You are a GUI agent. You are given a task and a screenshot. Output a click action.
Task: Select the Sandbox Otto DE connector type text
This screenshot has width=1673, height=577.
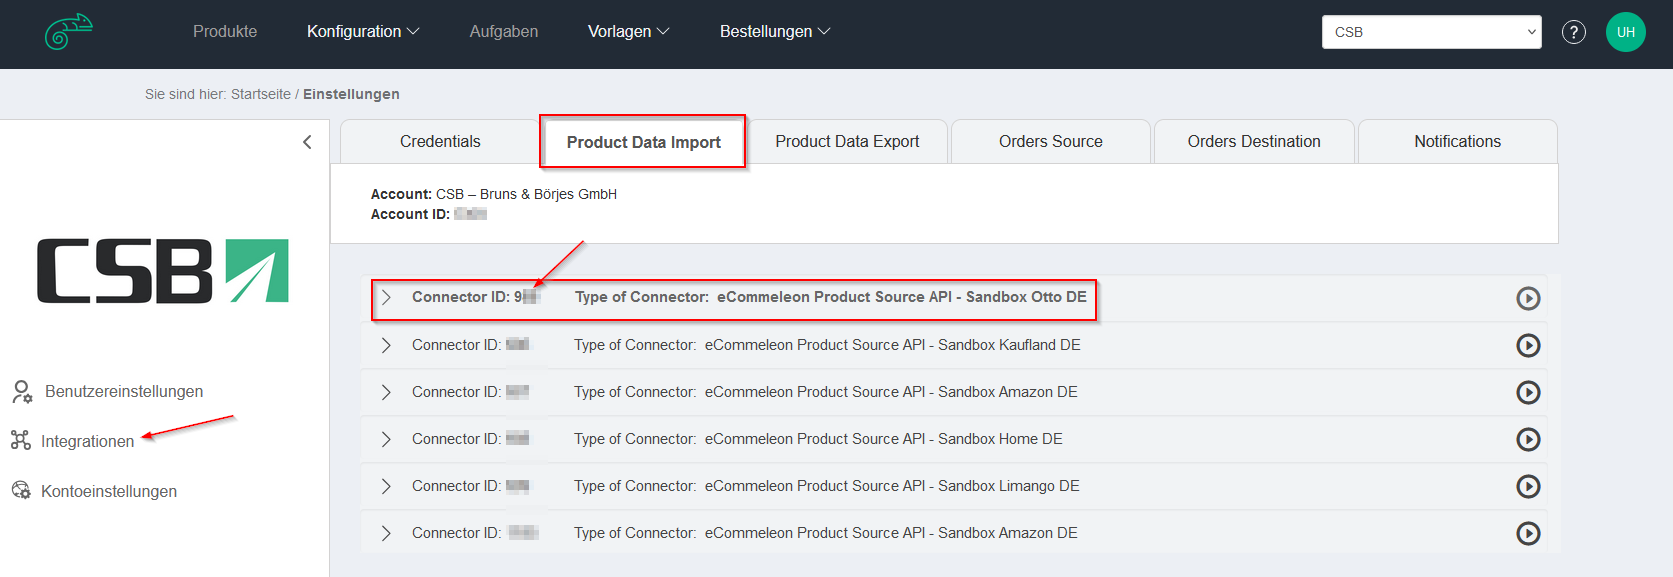coord(831,297)
